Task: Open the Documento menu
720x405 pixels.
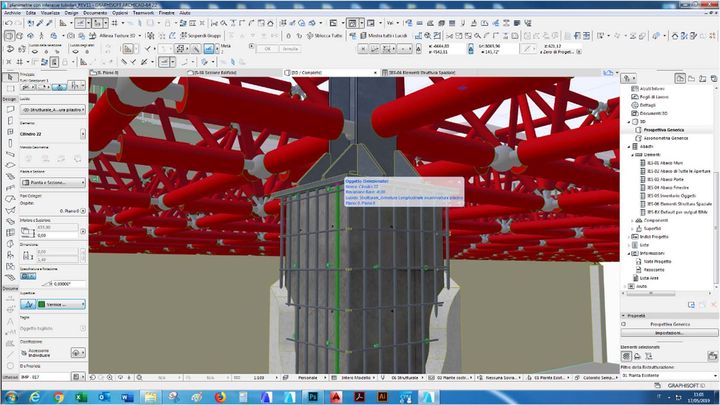Action: pos(95,13)
